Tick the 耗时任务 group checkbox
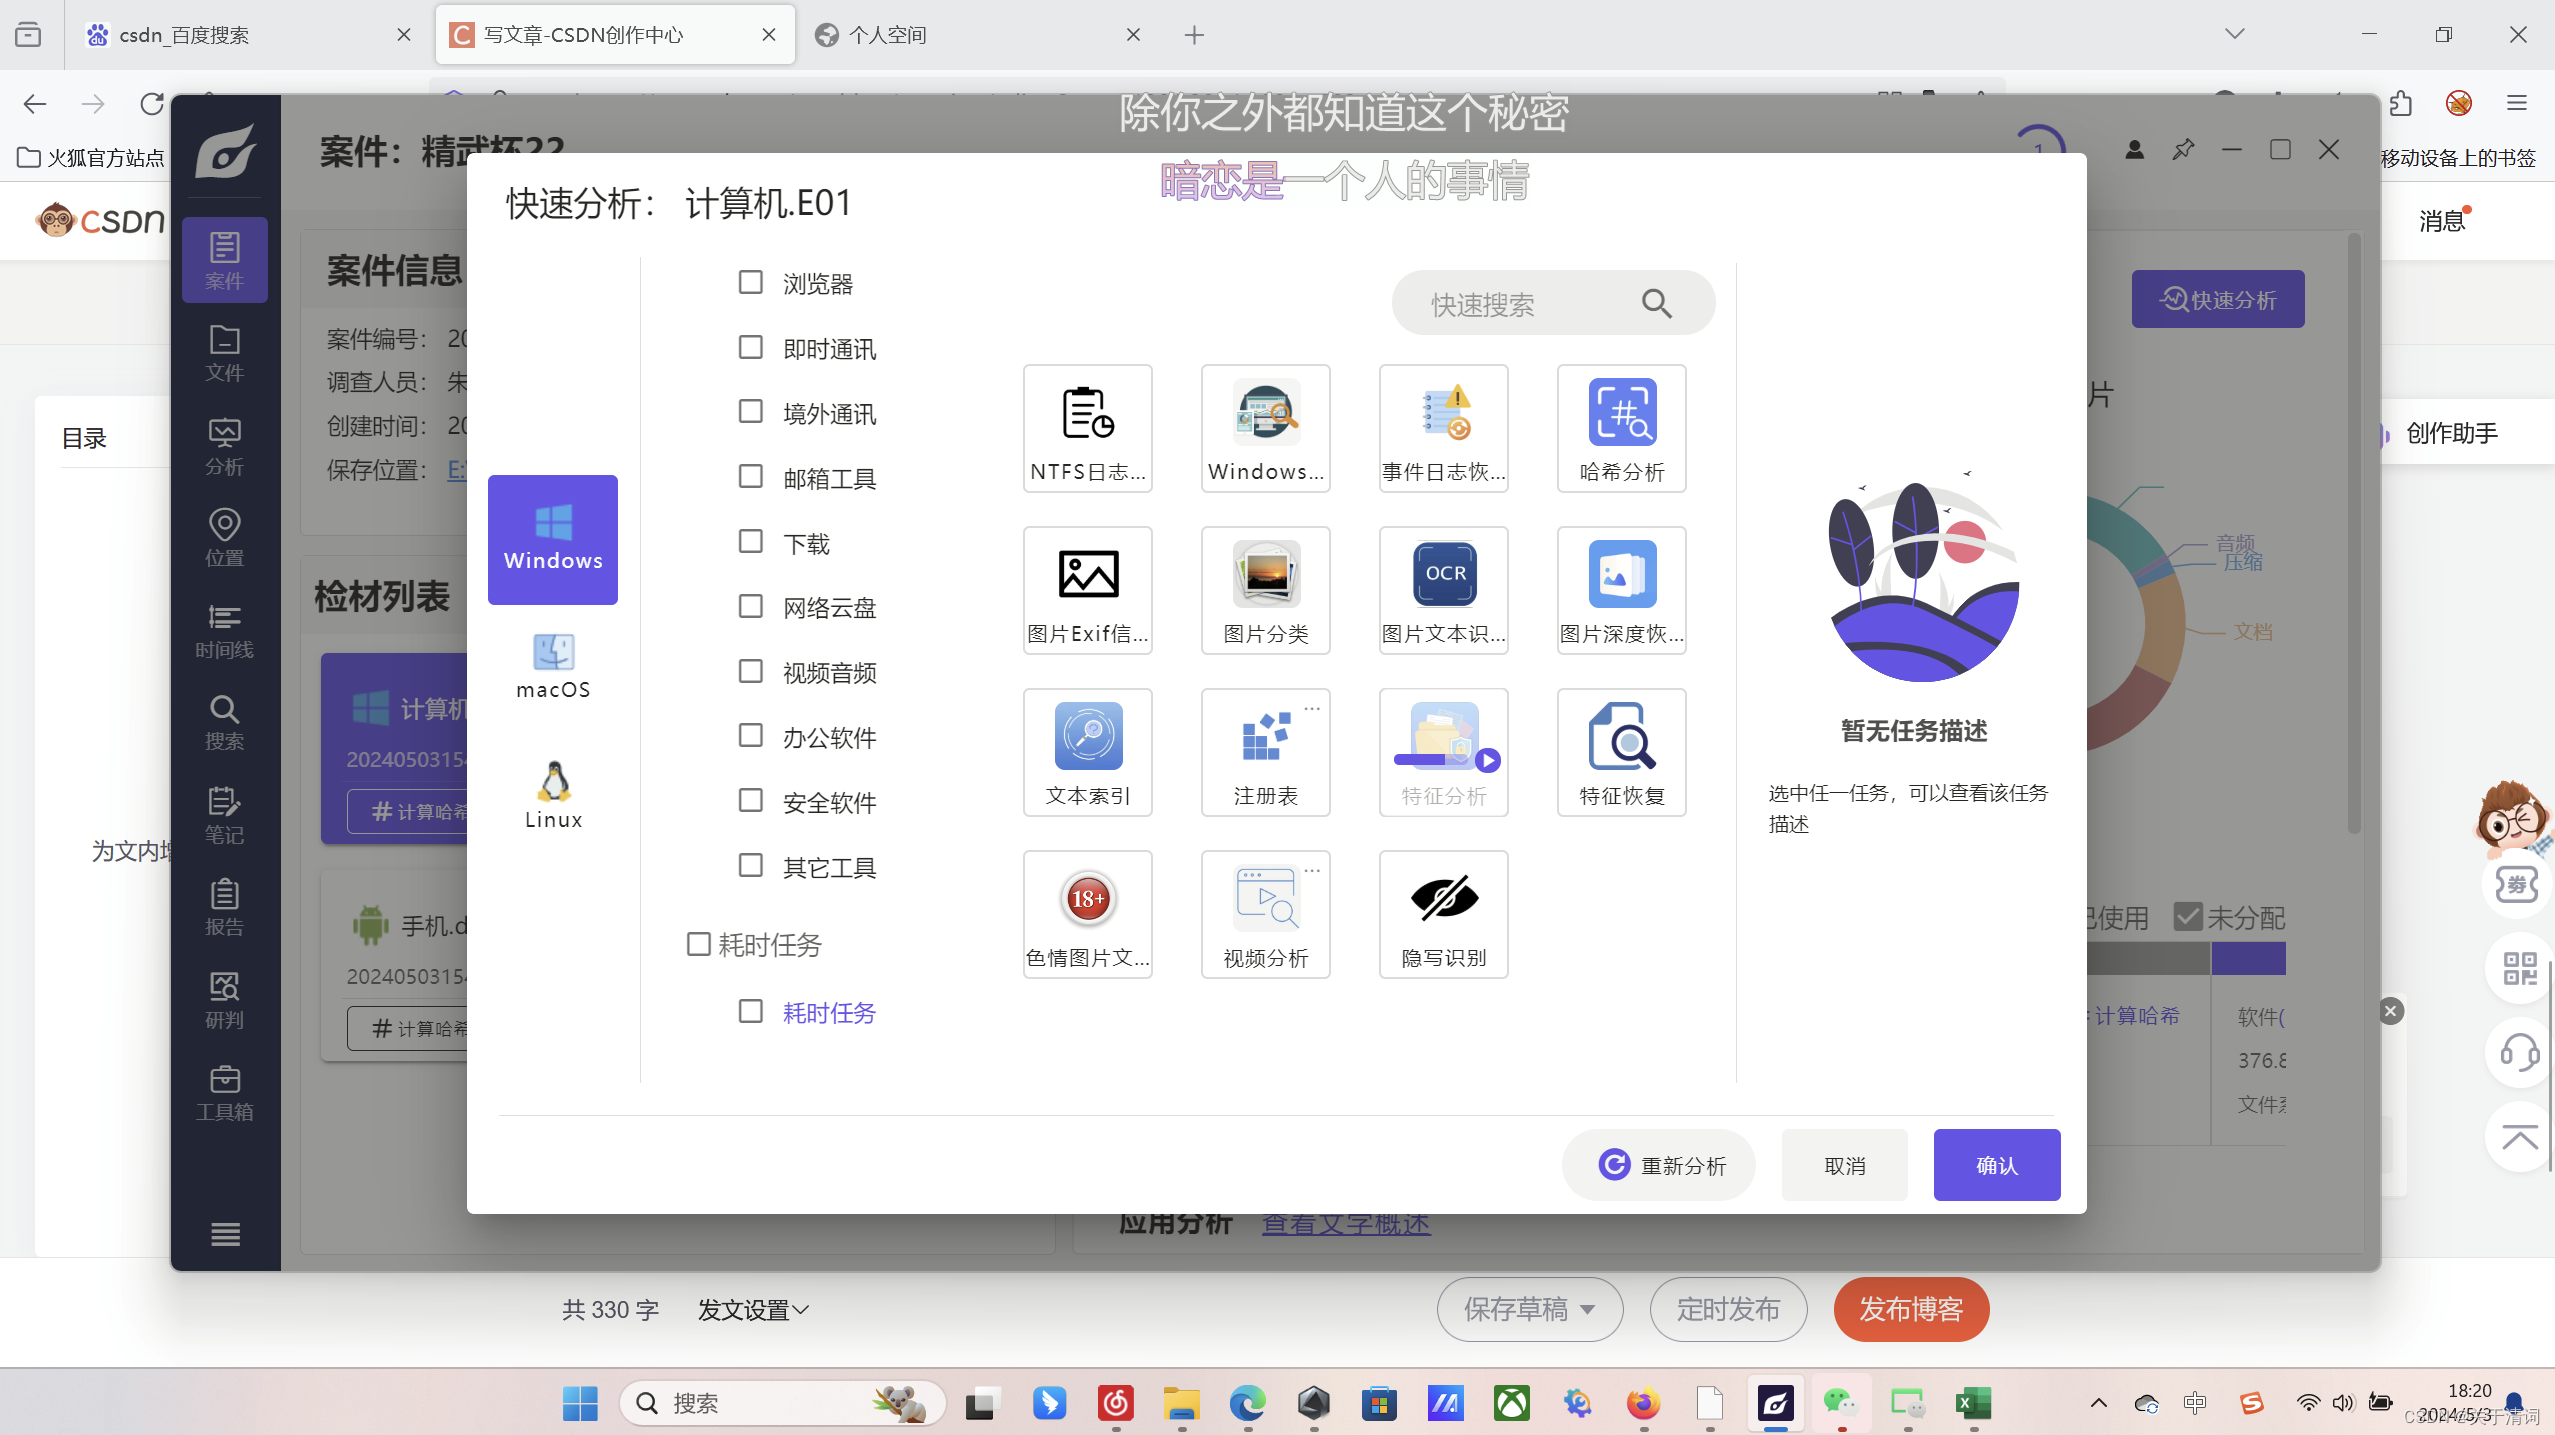 [x=698, y=944]
